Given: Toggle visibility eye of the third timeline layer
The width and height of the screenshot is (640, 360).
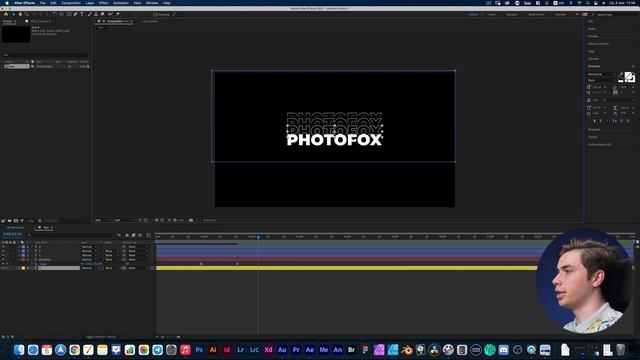Looking at the screenshot, I should click(3, 255).
